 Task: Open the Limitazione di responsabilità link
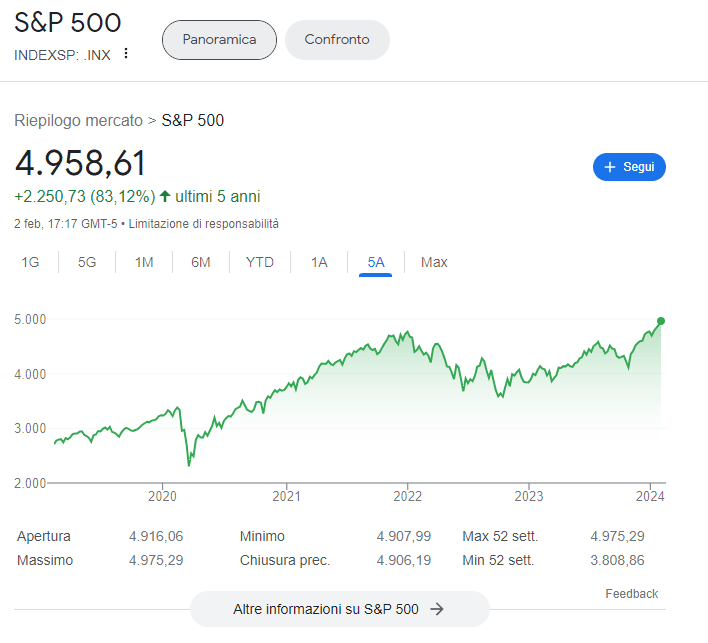204,224
